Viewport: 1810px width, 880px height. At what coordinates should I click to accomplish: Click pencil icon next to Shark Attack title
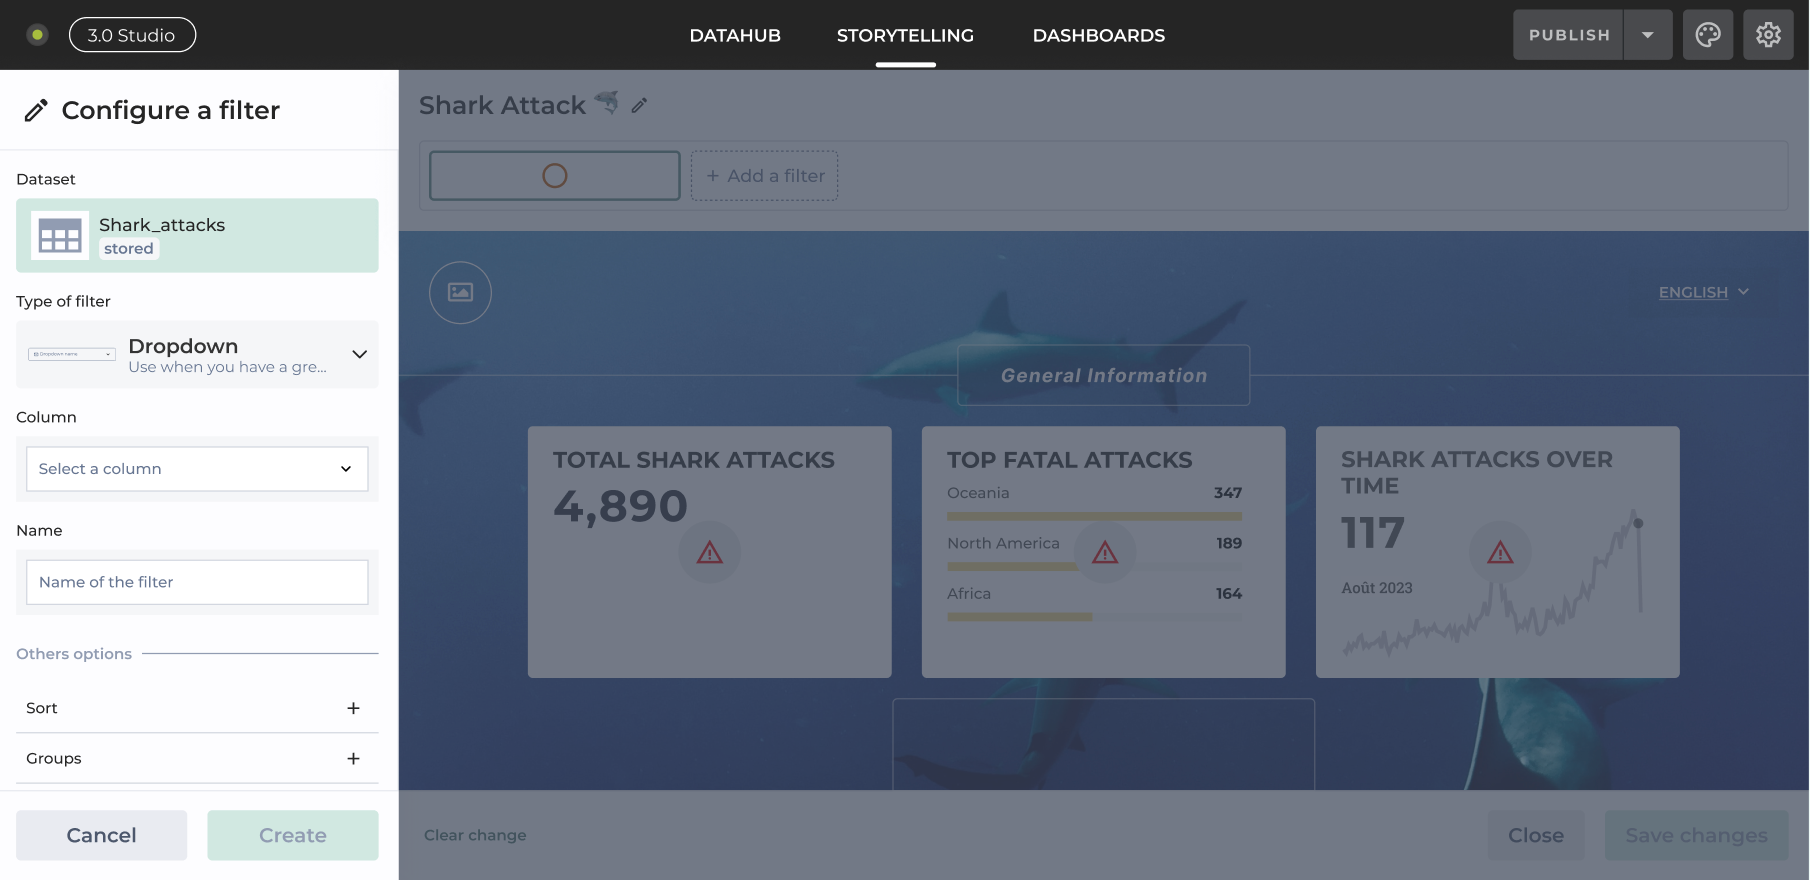coord(640,105)
